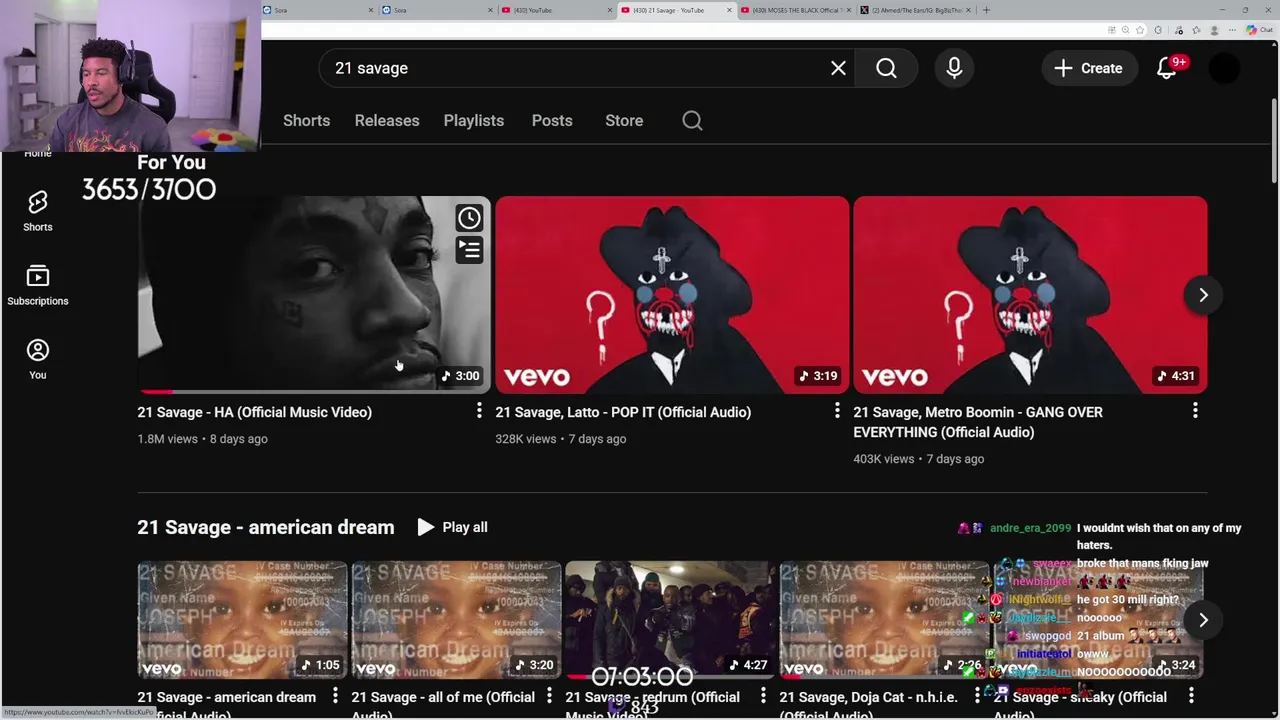Open the POP IT Official Audio title link
The height and width of the screenshot is (720, 1280).
click(623, 412)
